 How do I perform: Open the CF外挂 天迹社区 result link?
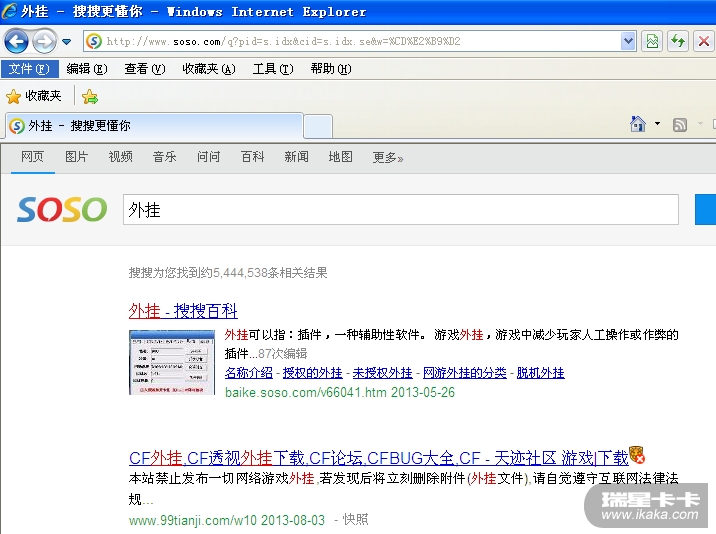pos(379,458)
